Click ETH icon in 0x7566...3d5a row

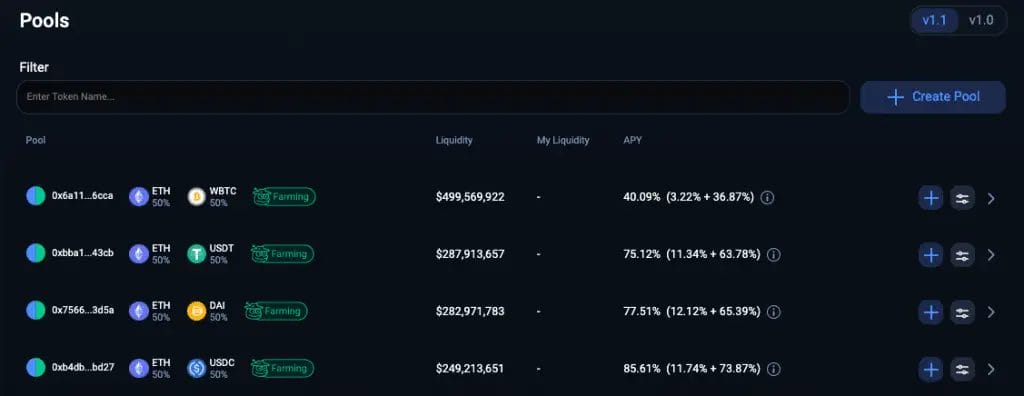coord(138,312)
